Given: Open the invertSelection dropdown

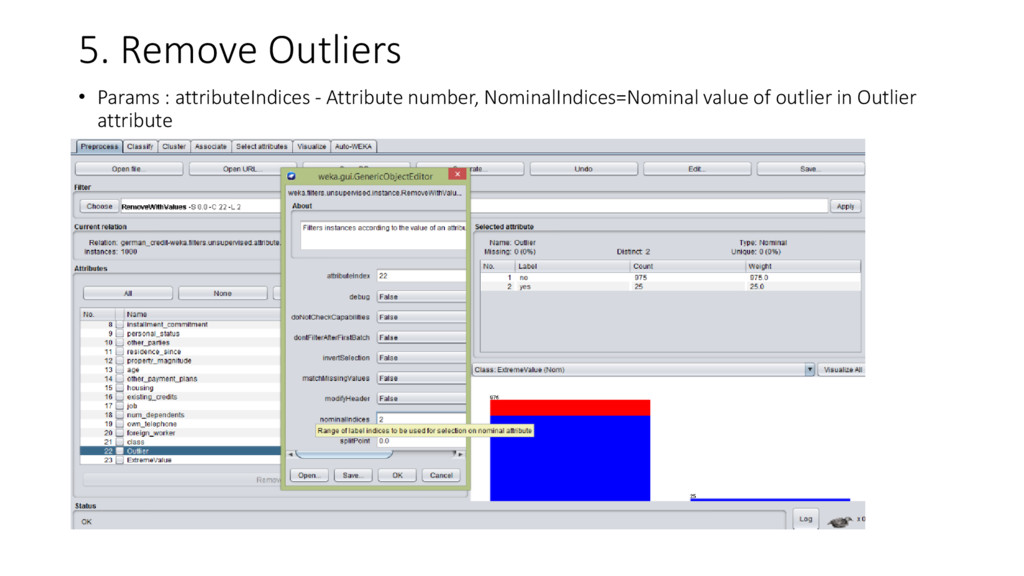Looking at the screenshot, I should (x=421, y=358).
